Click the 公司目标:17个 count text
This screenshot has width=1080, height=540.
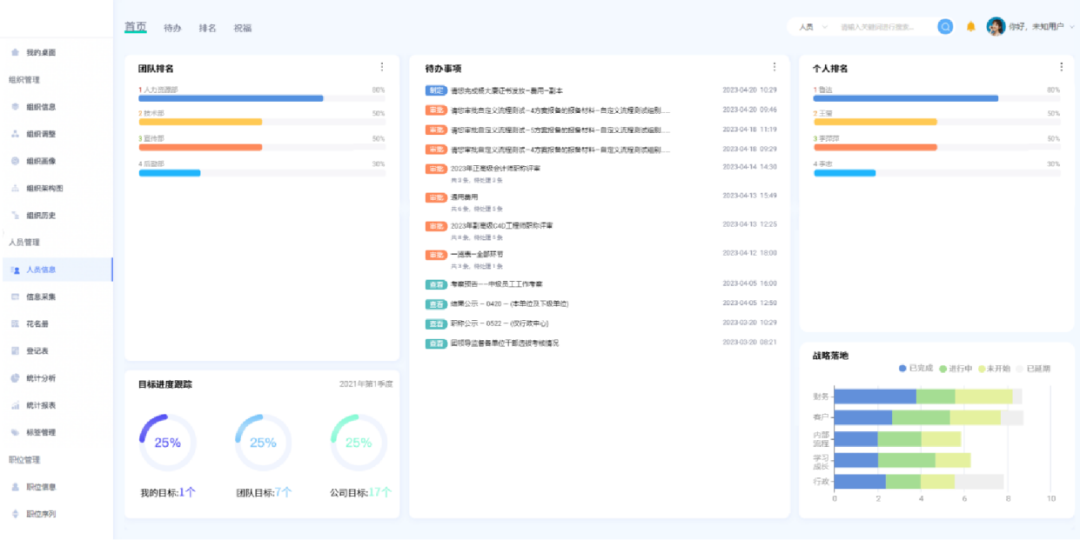[x=361, y=492]
